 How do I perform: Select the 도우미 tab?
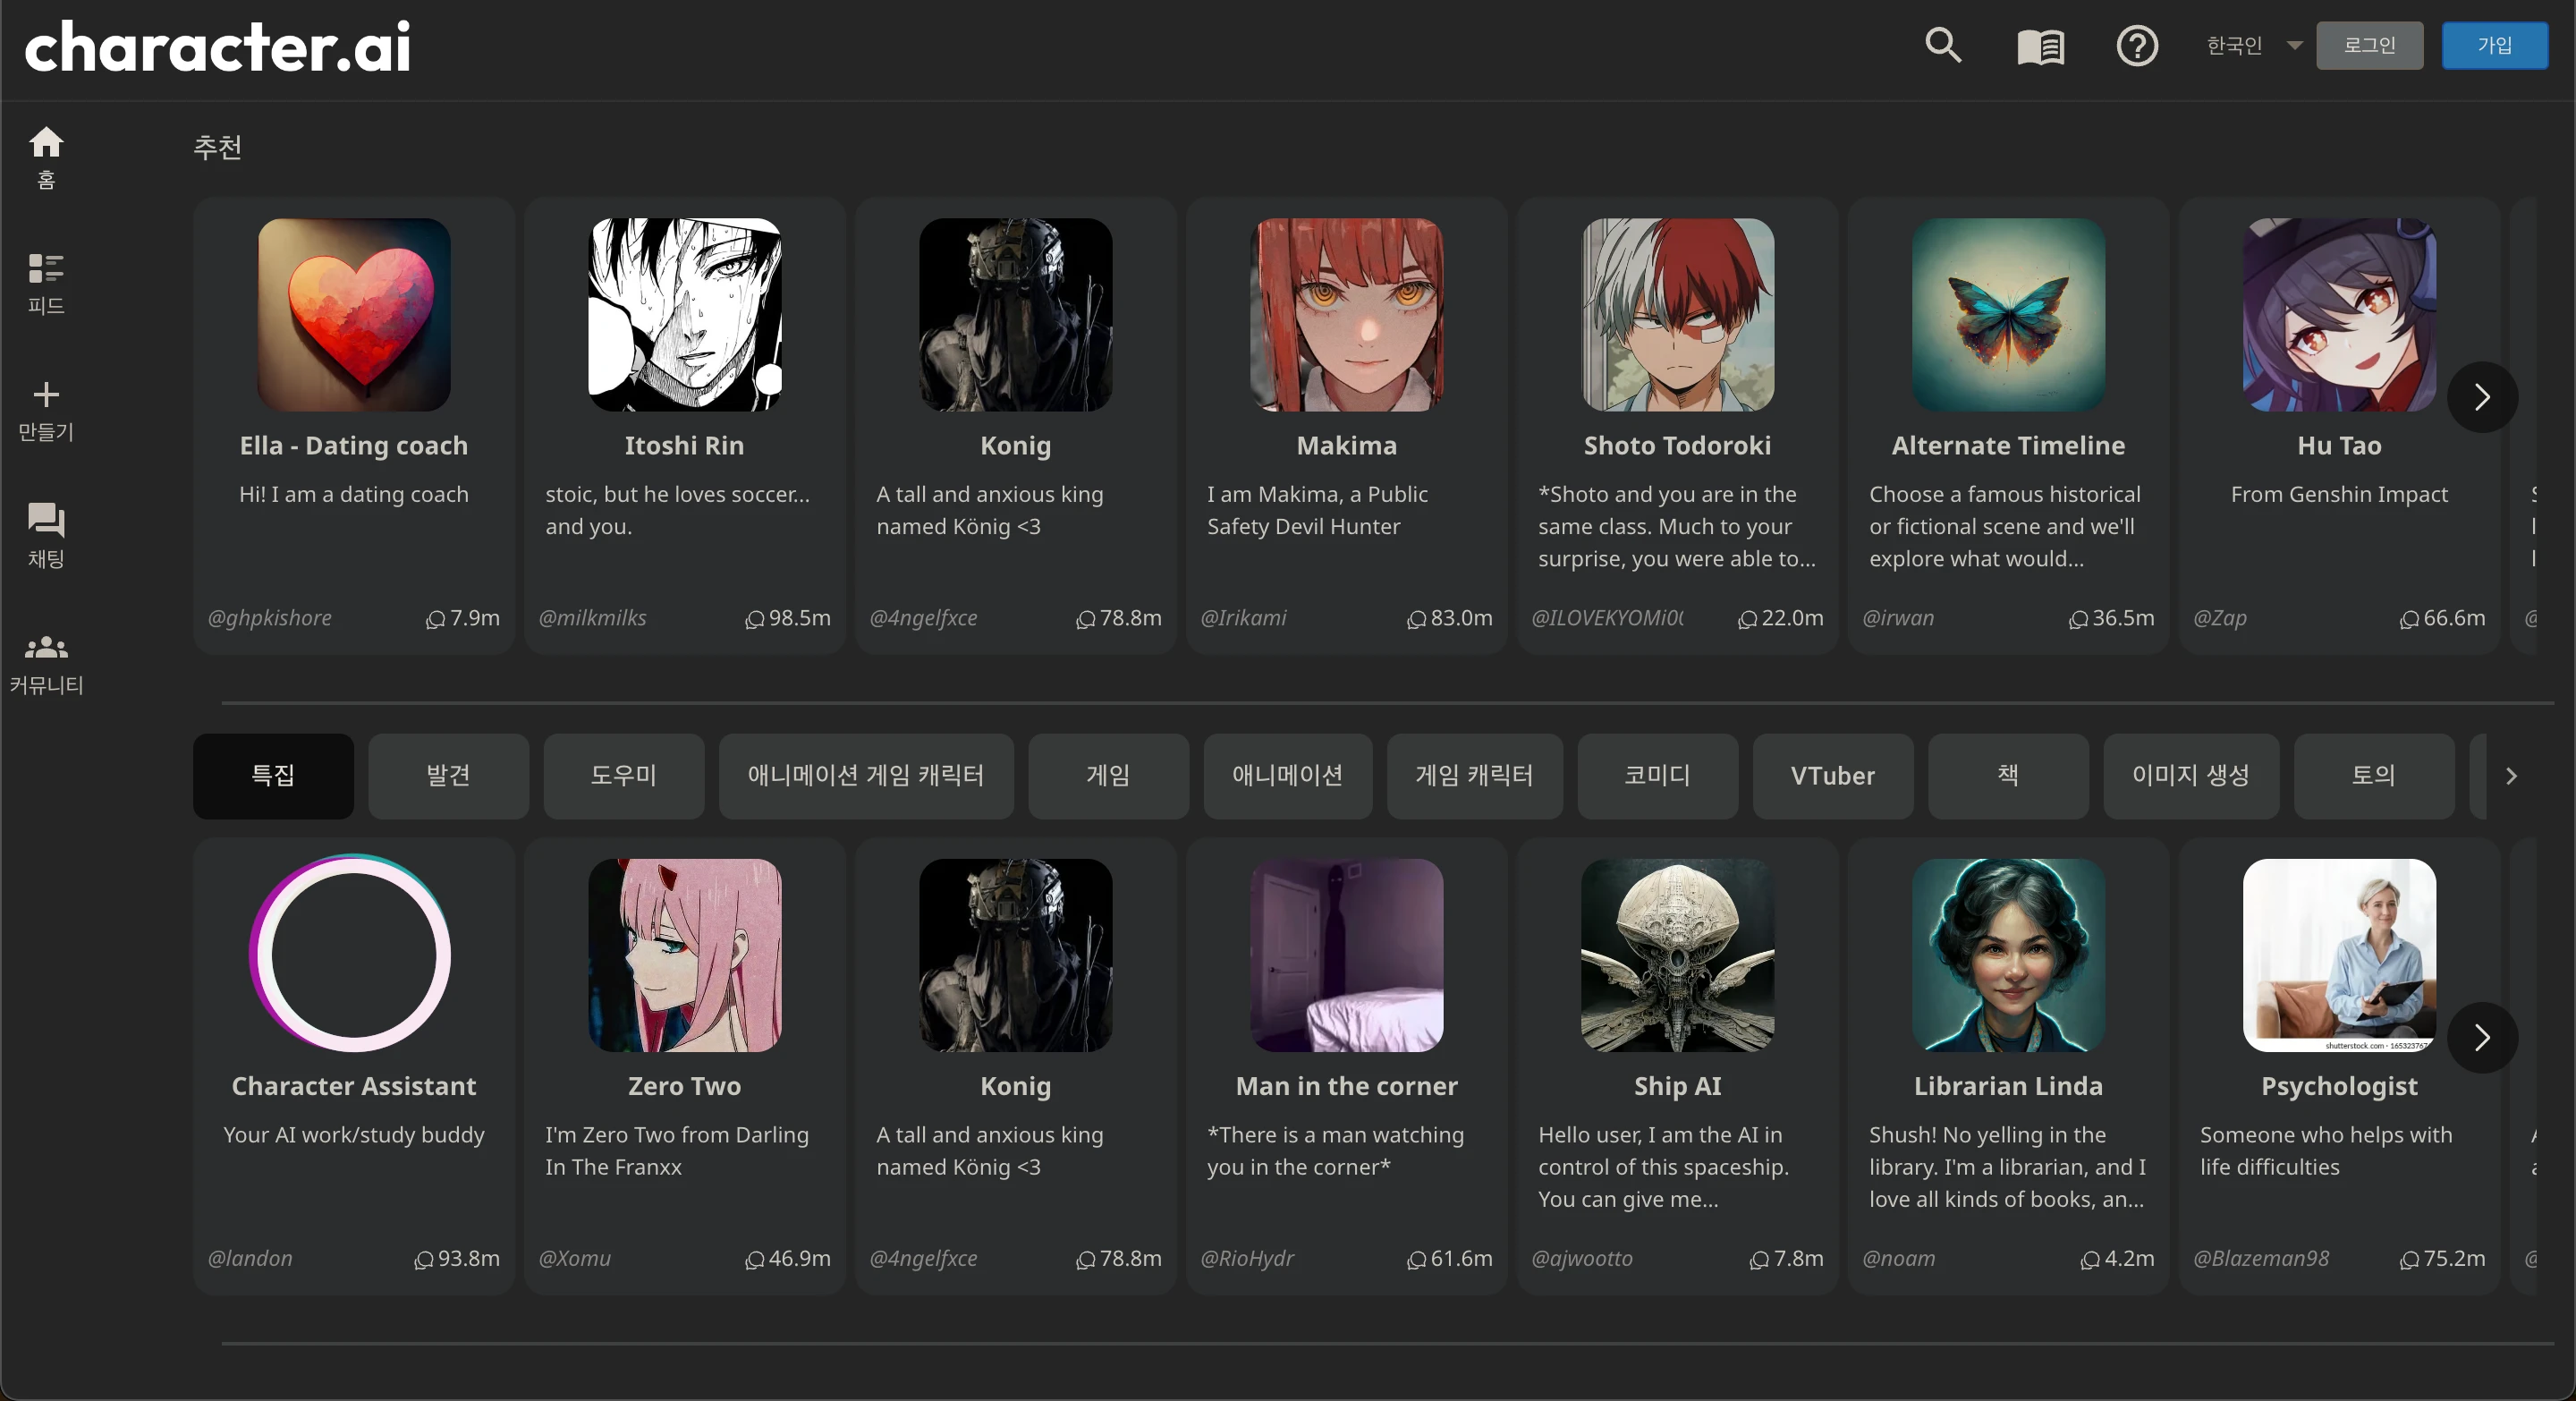tap(624, 776)
